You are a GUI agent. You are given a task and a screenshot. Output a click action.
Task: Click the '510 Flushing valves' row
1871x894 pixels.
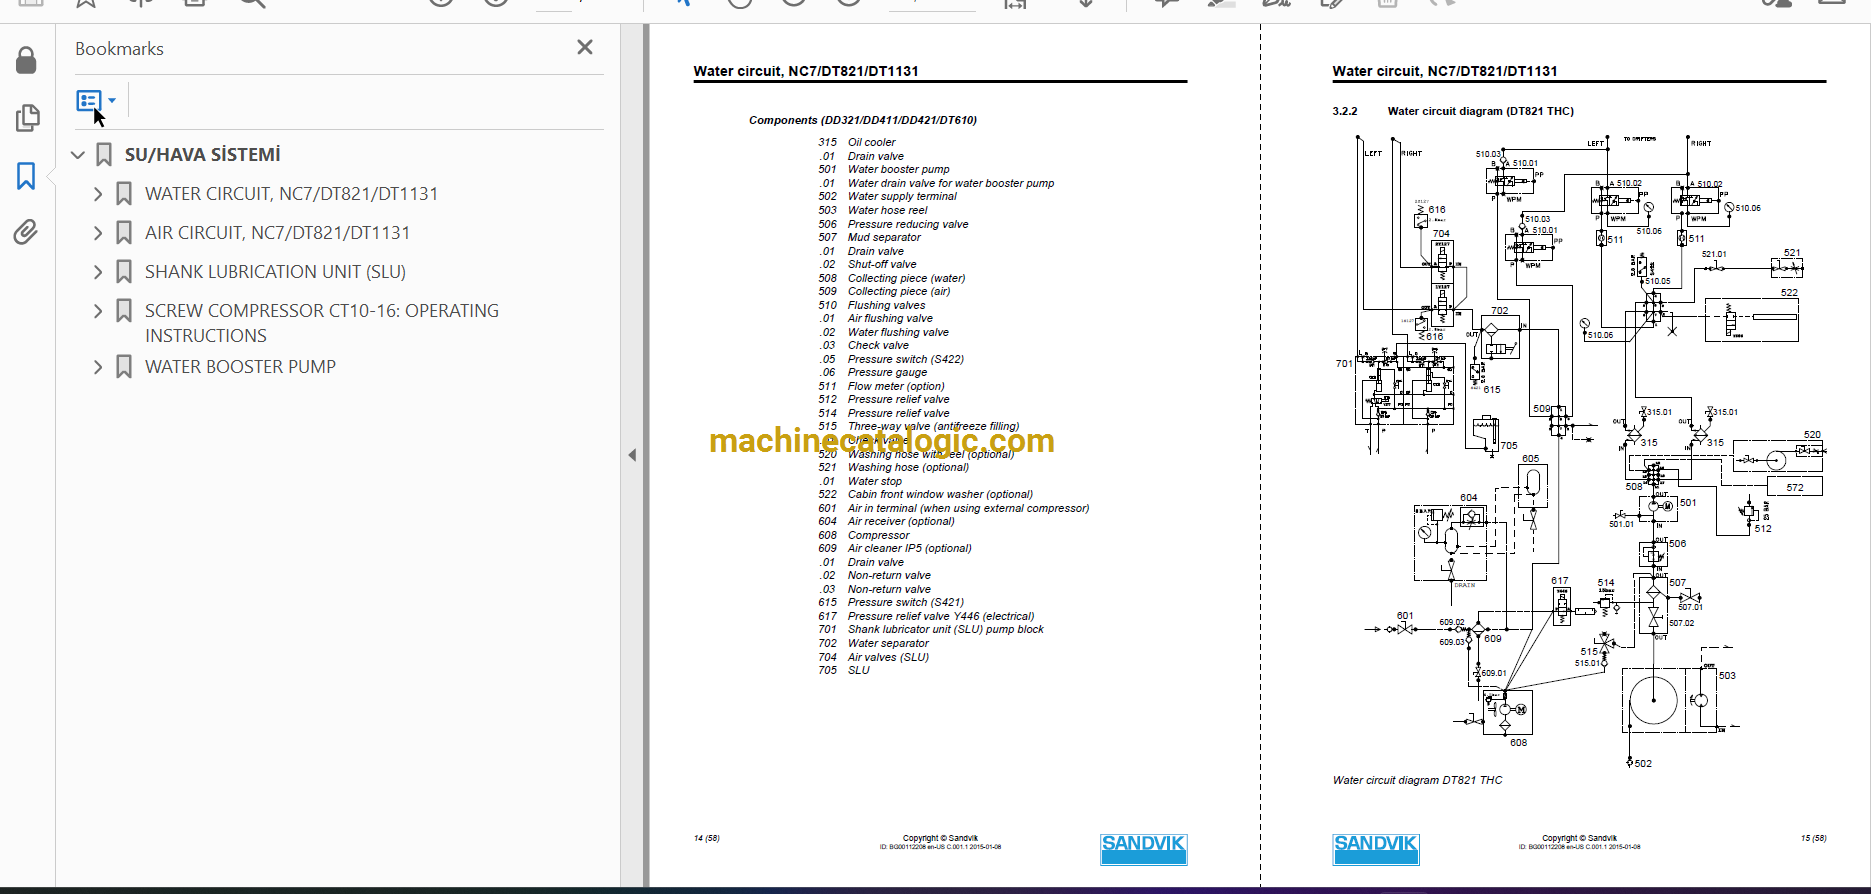coord(871,305)
